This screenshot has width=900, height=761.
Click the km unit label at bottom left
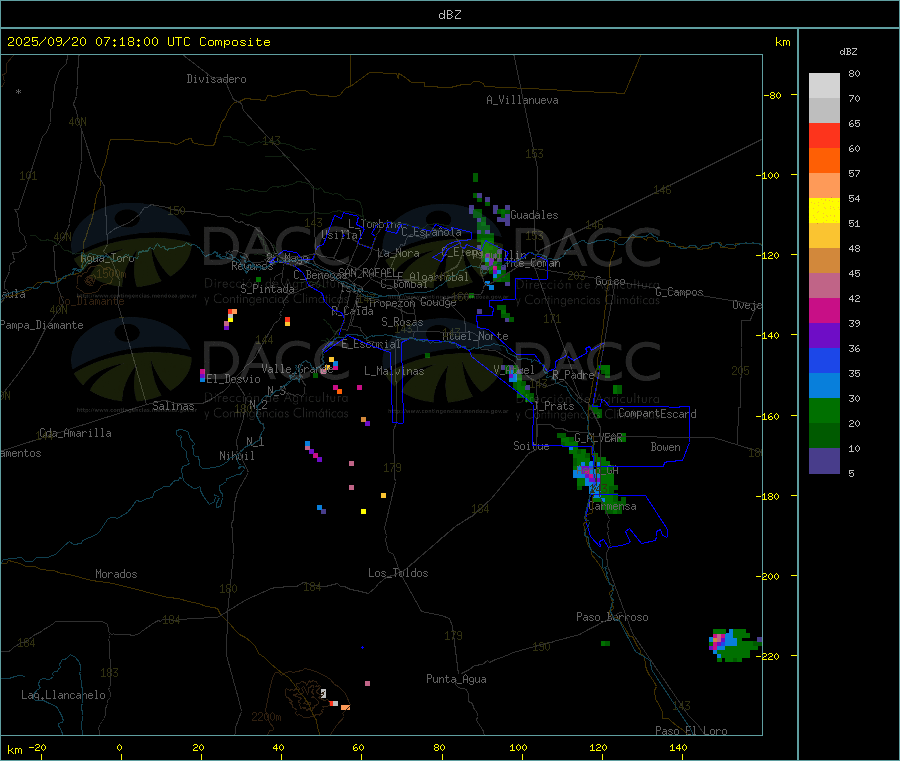coord(14,750)
